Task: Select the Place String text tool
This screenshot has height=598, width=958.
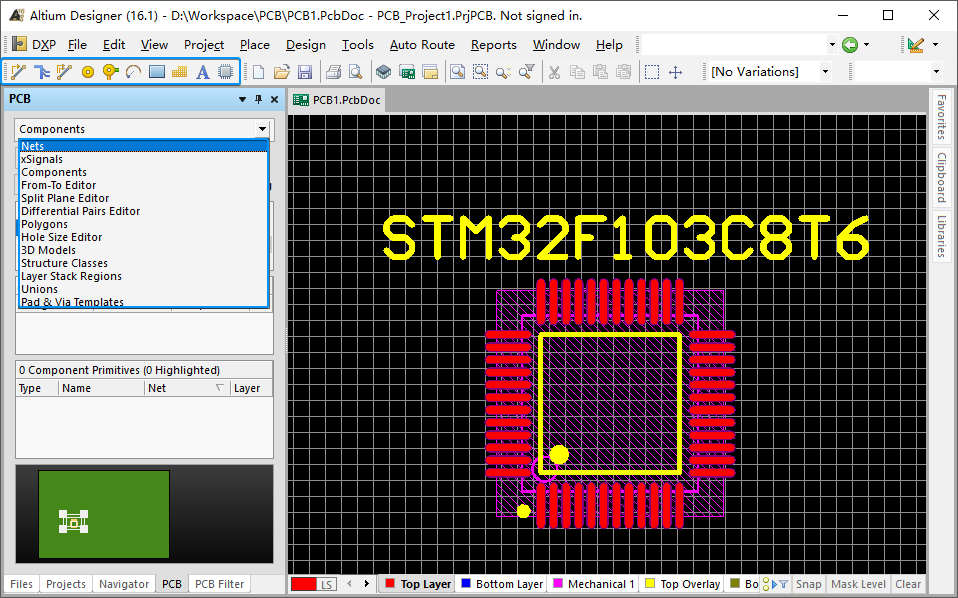Action: [x=203, y=72]
